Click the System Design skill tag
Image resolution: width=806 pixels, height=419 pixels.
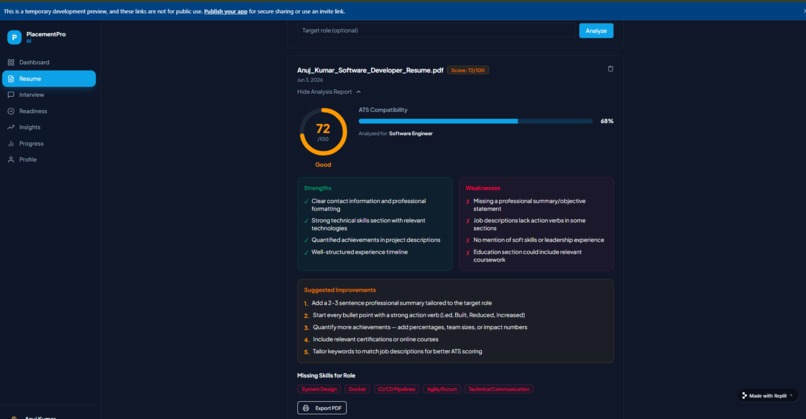click(x=319, y=389)
